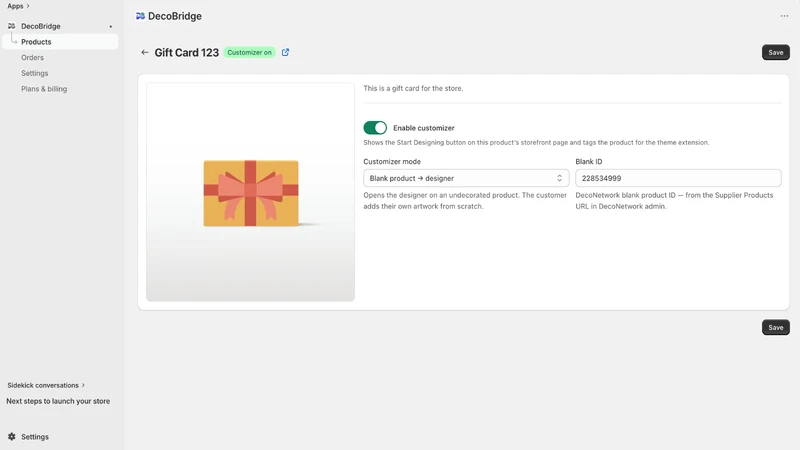Click the Settings gear icon at bottom left
Image resolution: width=800 pixels, height=450 pixels.
click(12, 437)
